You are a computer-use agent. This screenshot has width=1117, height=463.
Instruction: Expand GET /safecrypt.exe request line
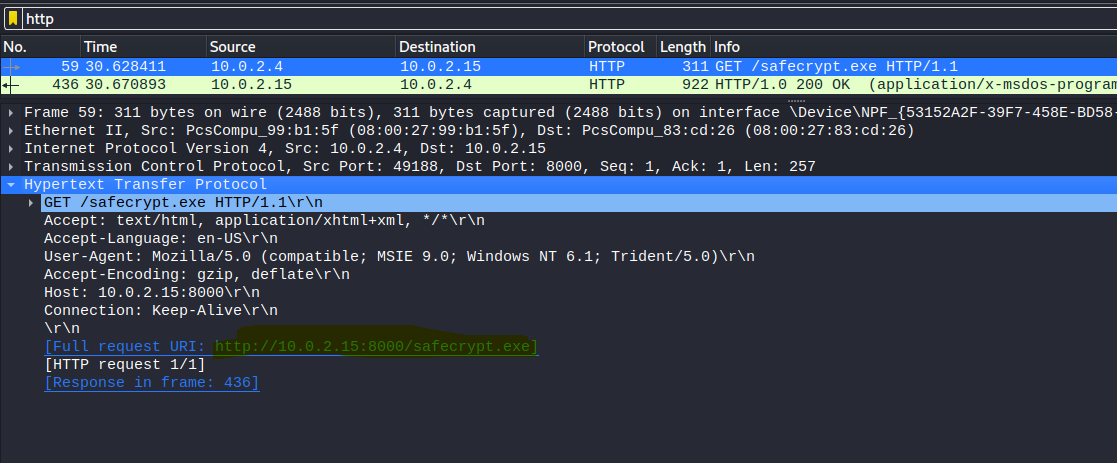[31, 203]
